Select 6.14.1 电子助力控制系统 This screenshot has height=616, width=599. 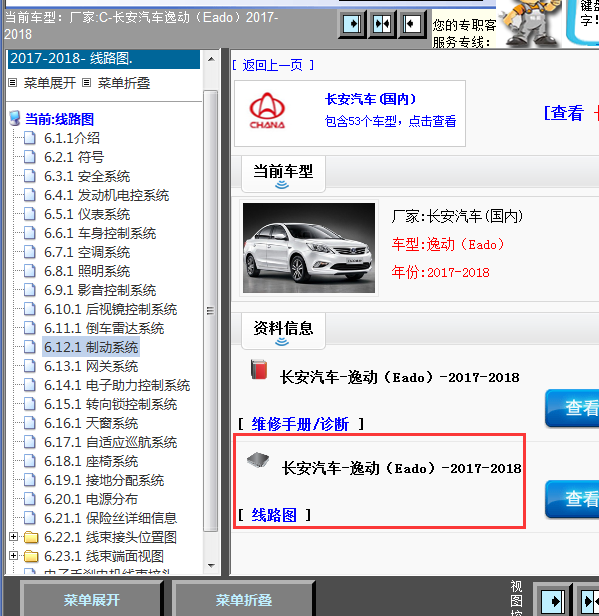(117, 385)
